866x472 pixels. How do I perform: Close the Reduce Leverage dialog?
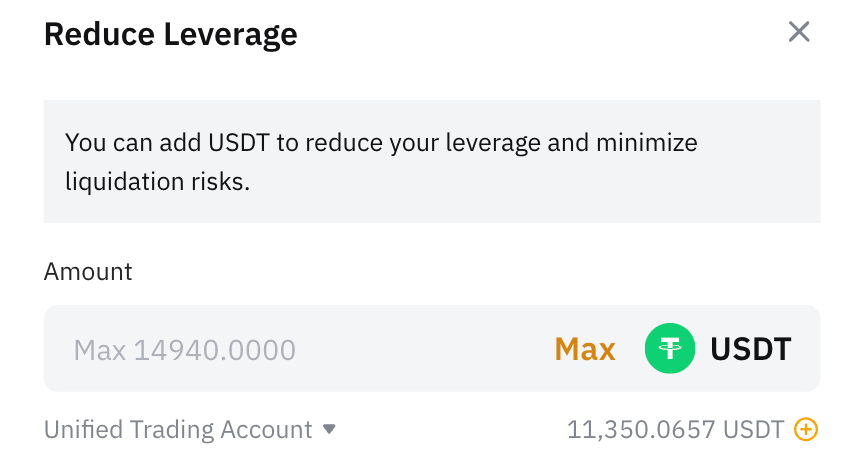pyautogui.click(x=798, y=32)
